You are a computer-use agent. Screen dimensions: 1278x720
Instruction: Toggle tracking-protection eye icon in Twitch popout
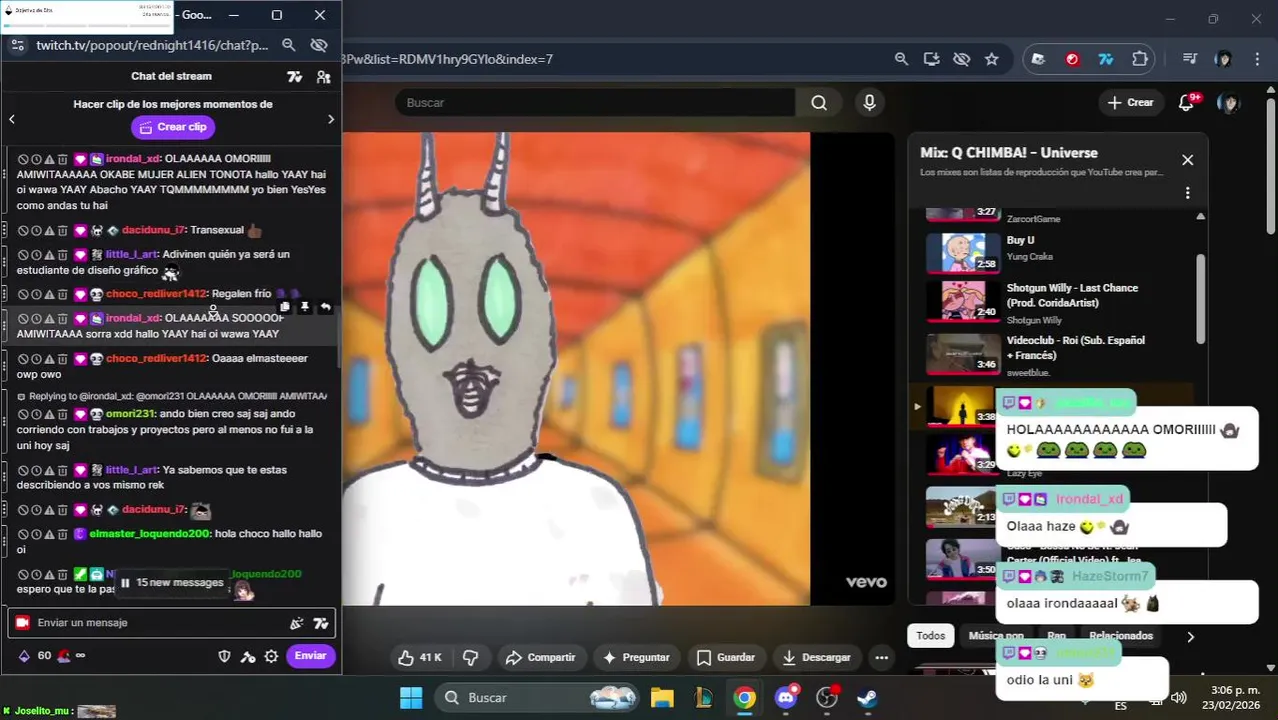pyautogui.click(x=319, y=45)
